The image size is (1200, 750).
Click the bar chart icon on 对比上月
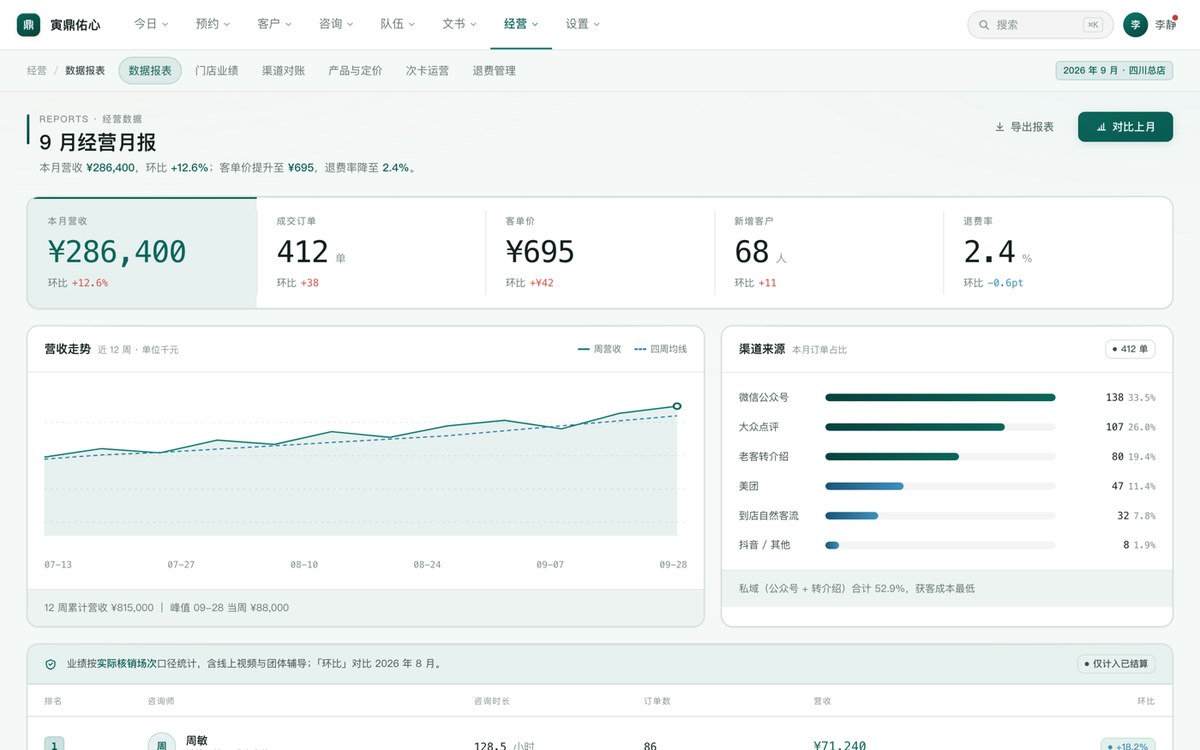(1101, 127)
